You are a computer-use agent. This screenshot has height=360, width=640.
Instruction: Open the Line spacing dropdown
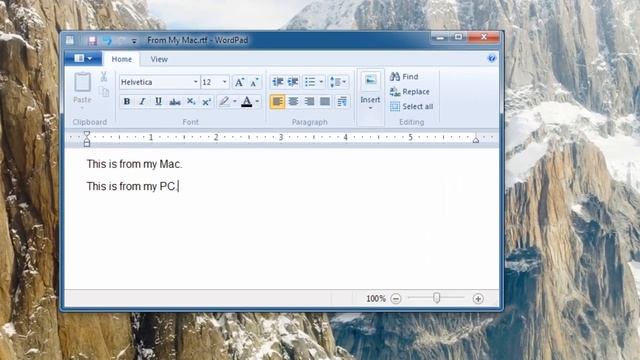click(x=338, y=82)
